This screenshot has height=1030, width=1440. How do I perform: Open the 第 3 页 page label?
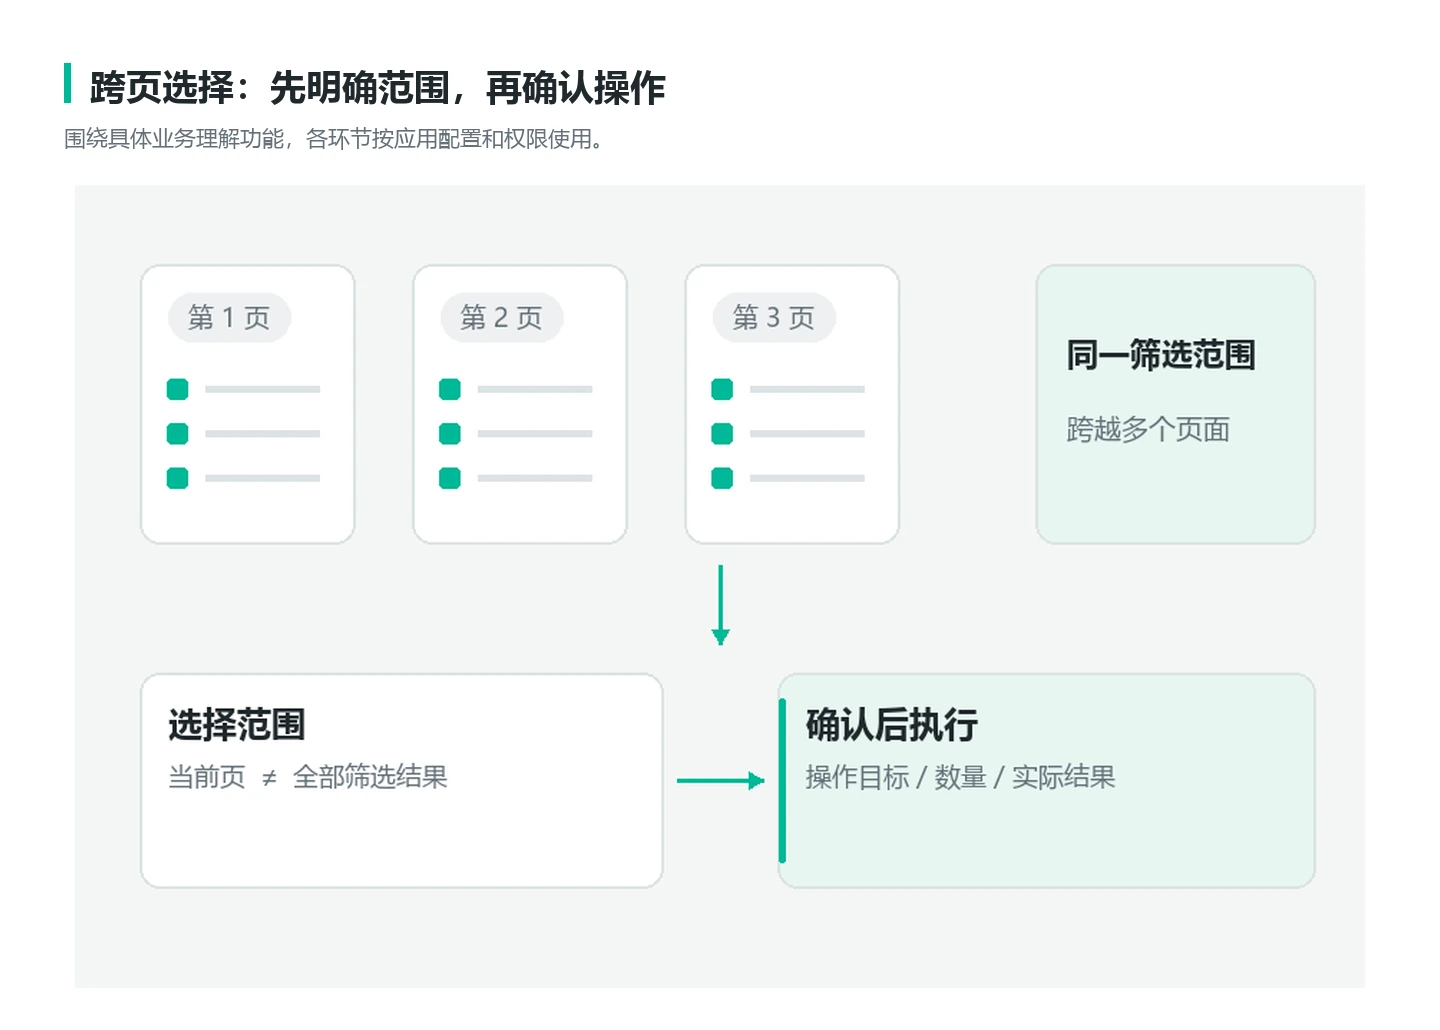click(773, 318)
